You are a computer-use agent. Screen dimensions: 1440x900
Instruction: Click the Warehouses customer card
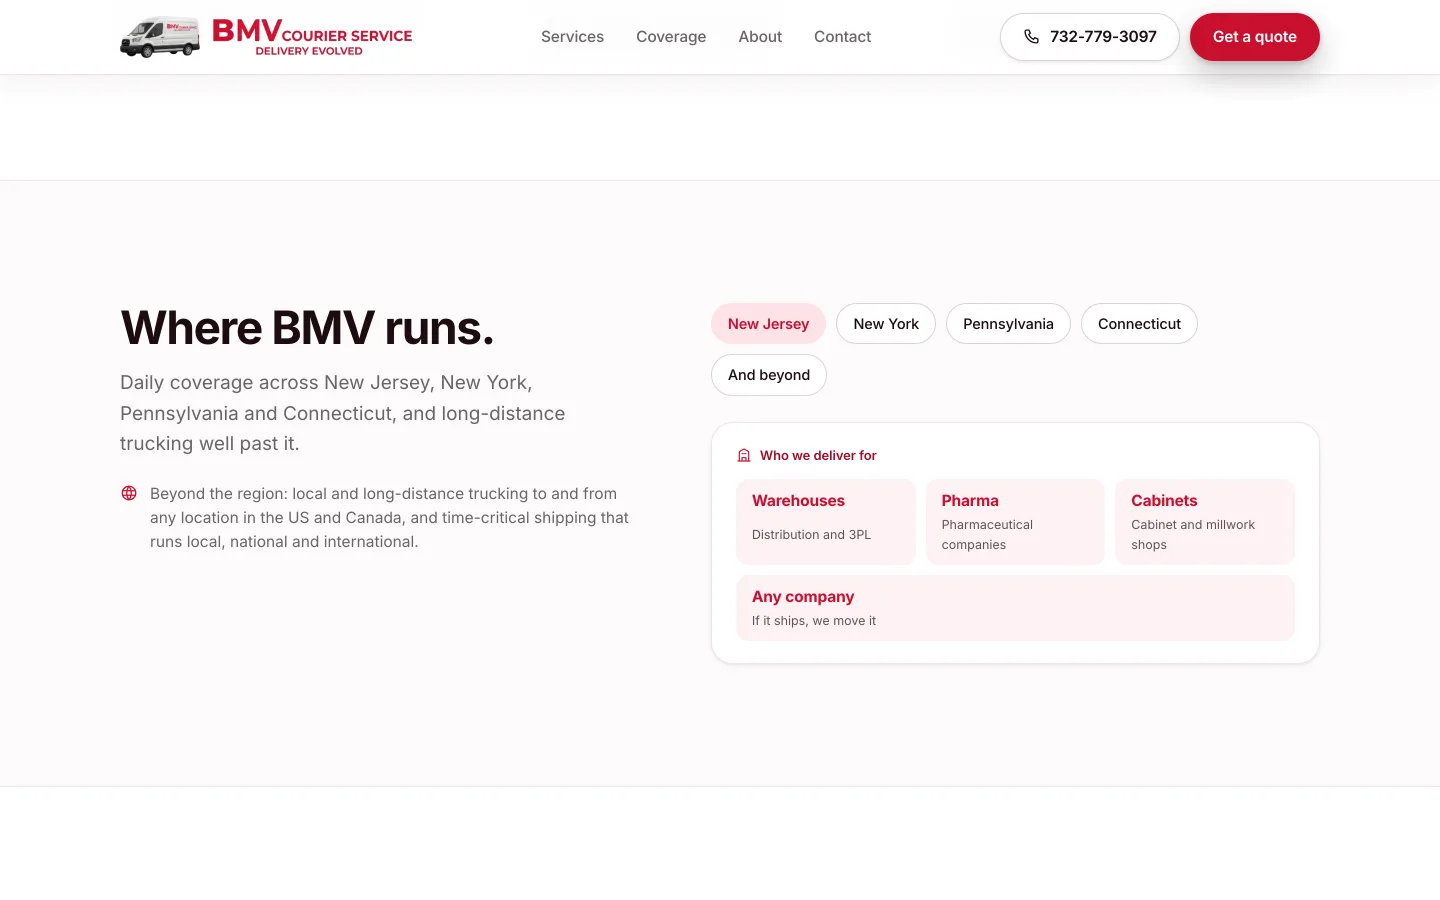(826, 522)
